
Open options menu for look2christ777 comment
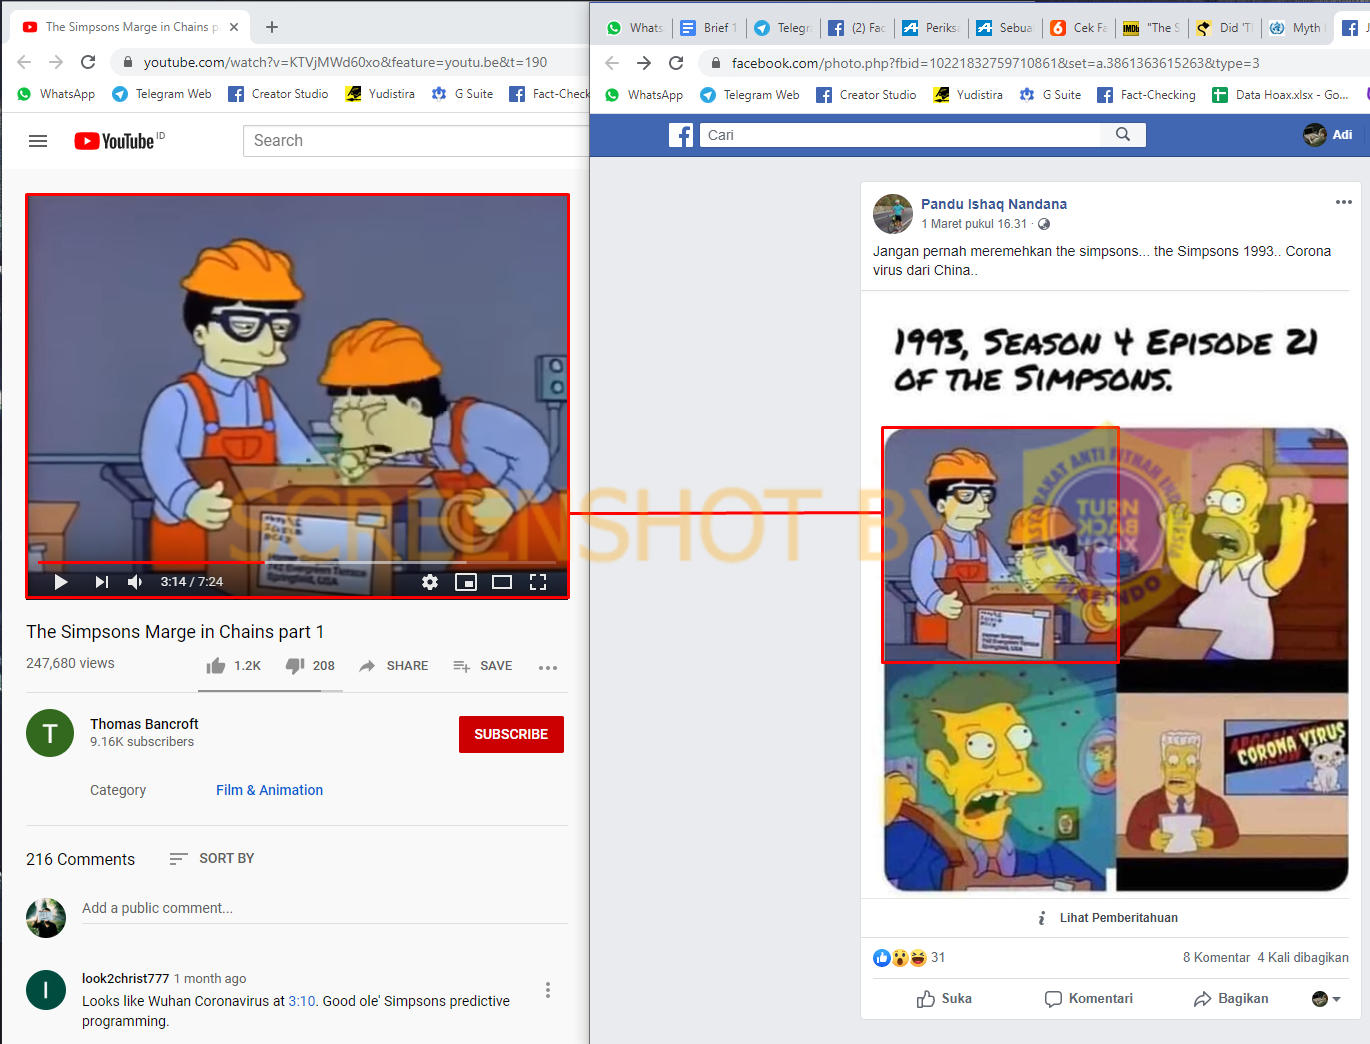pos(547,990)
